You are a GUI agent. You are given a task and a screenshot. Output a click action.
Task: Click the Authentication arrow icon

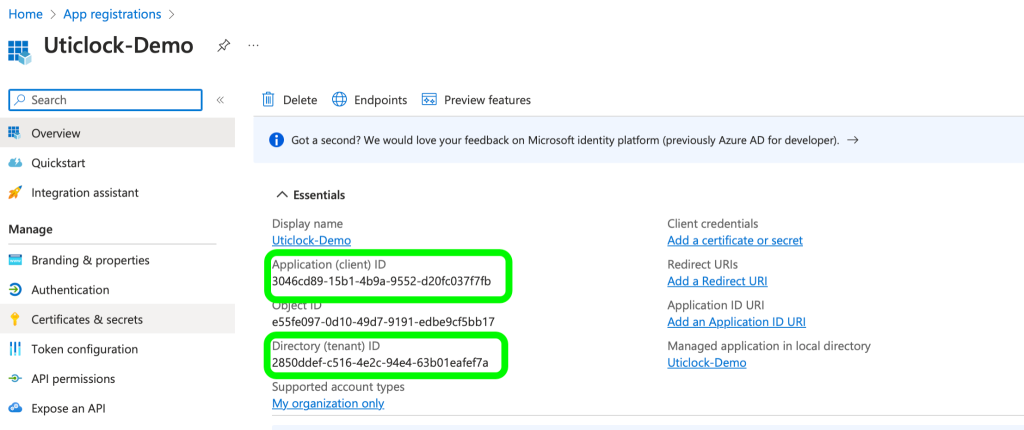click(15, 289)
